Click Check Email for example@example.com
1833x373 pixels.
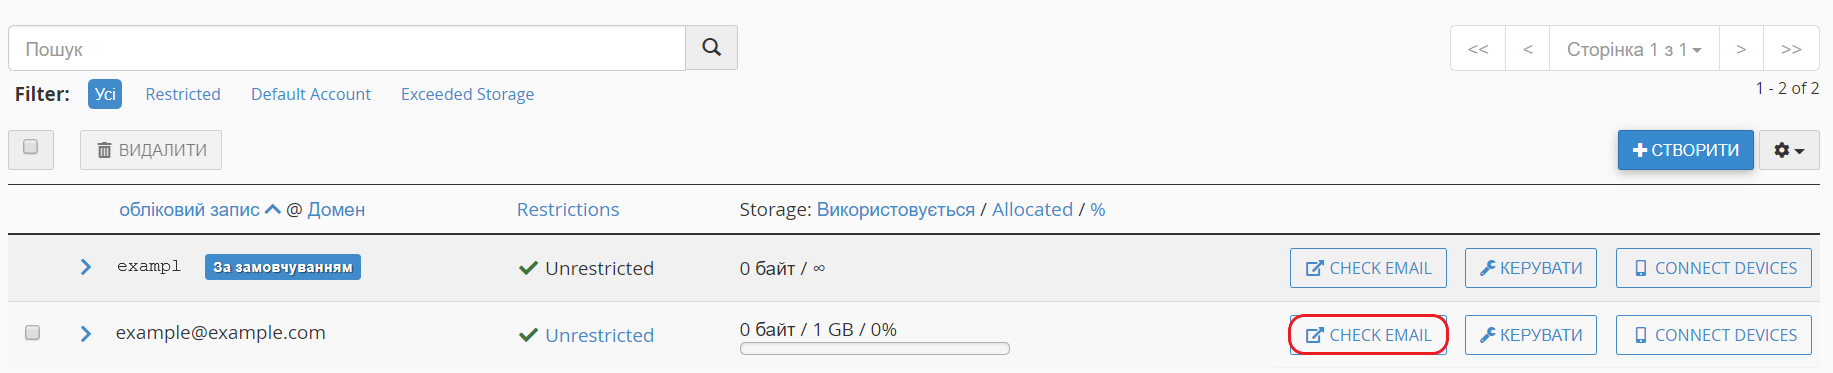(x=1368, y=335)
